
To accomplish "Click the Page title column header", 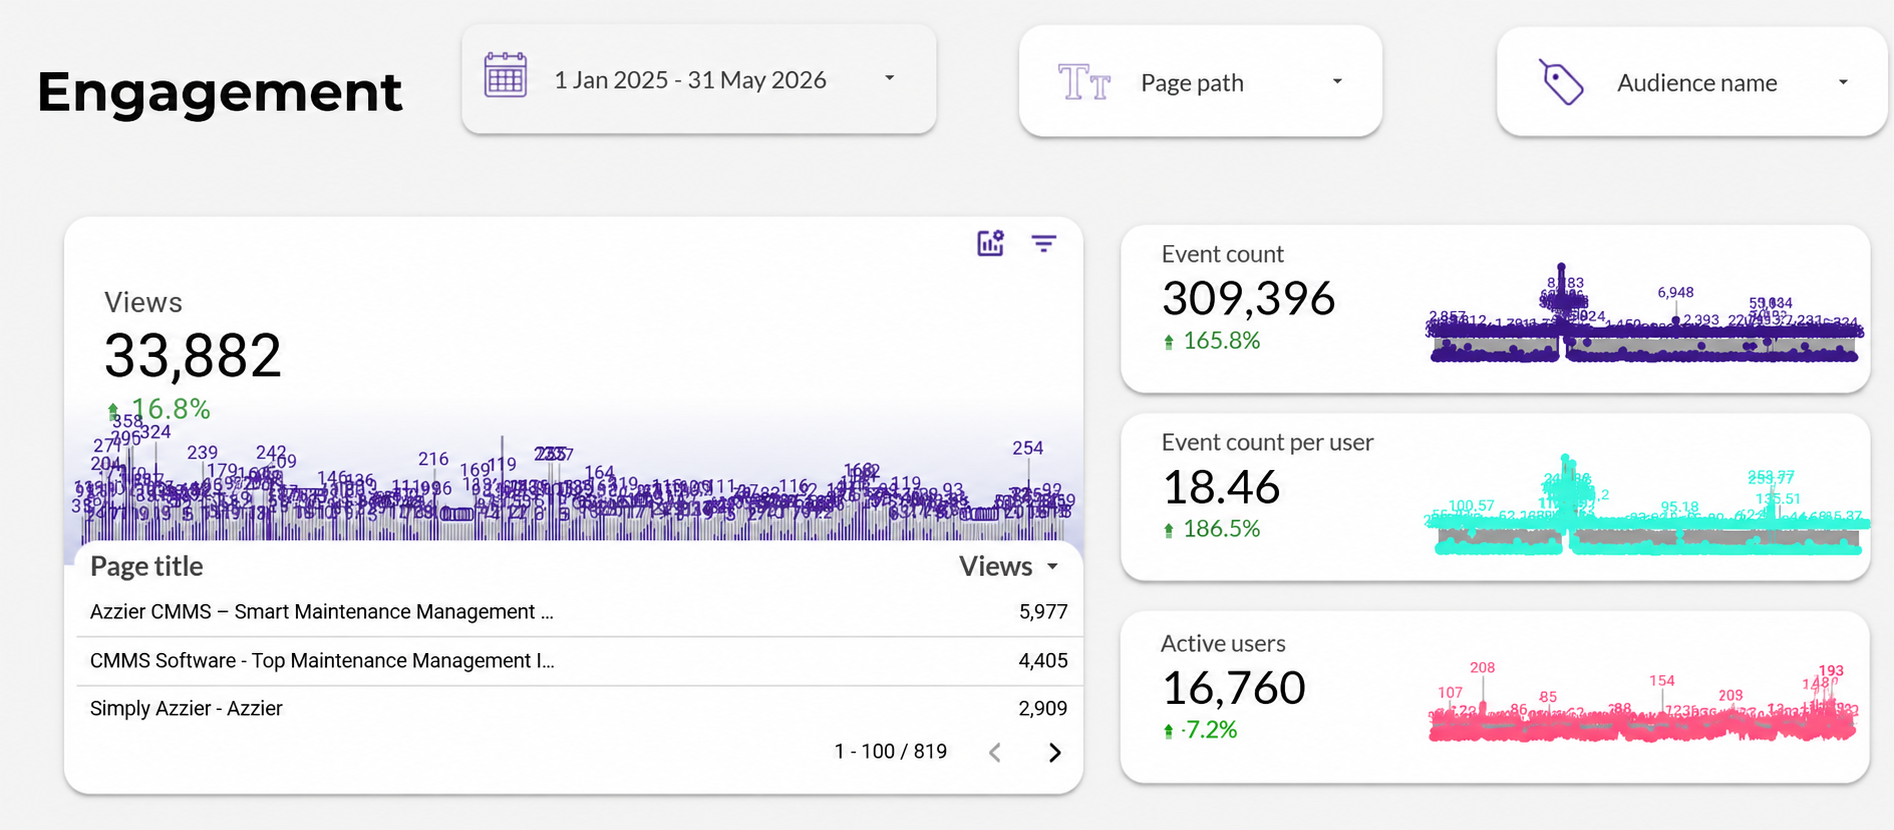I will [x=147, y=566].
